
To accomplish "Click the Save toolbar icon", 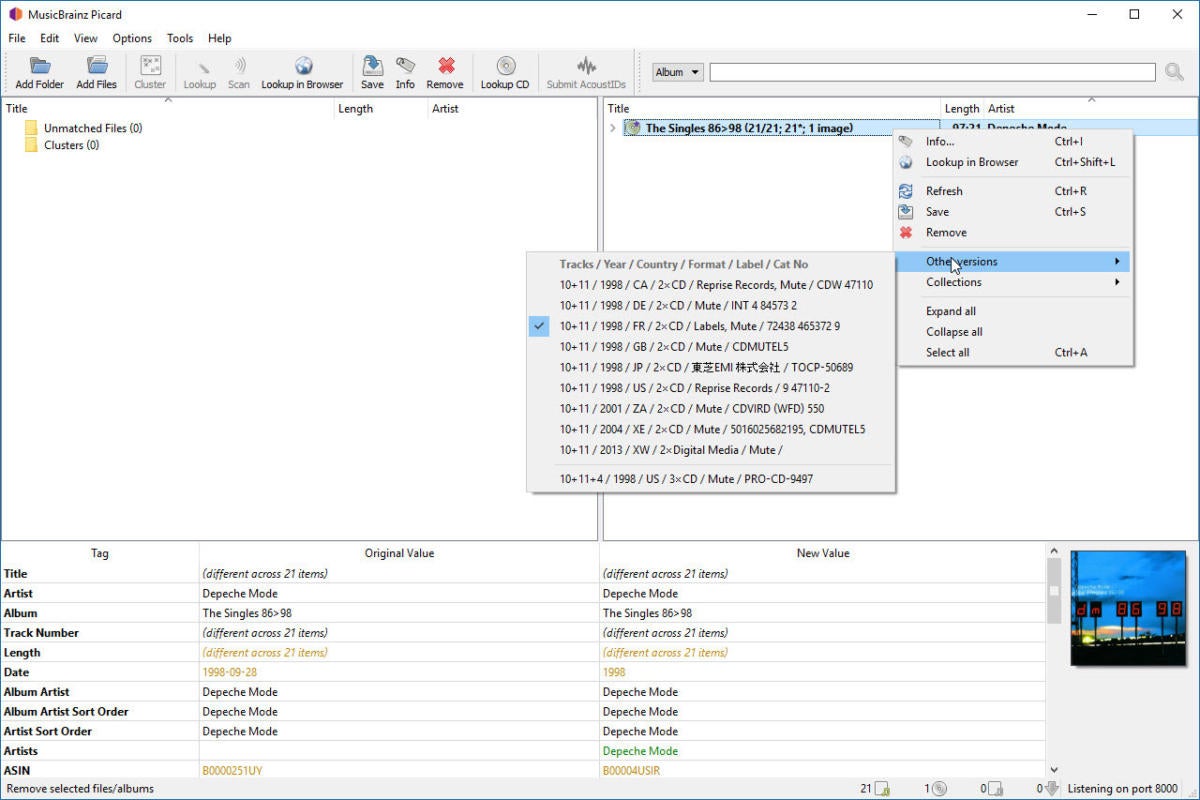I will pos(372,66).
